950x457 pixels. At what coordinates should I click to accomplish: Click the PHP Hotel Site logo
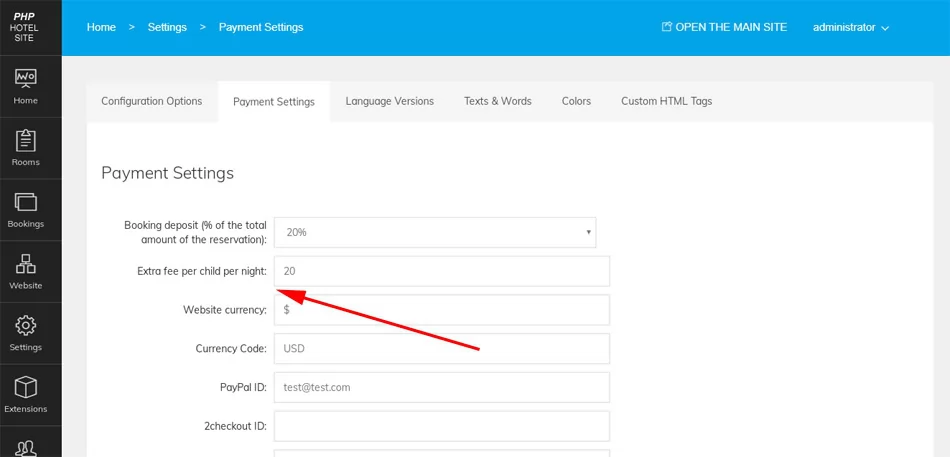click(24, 27)
